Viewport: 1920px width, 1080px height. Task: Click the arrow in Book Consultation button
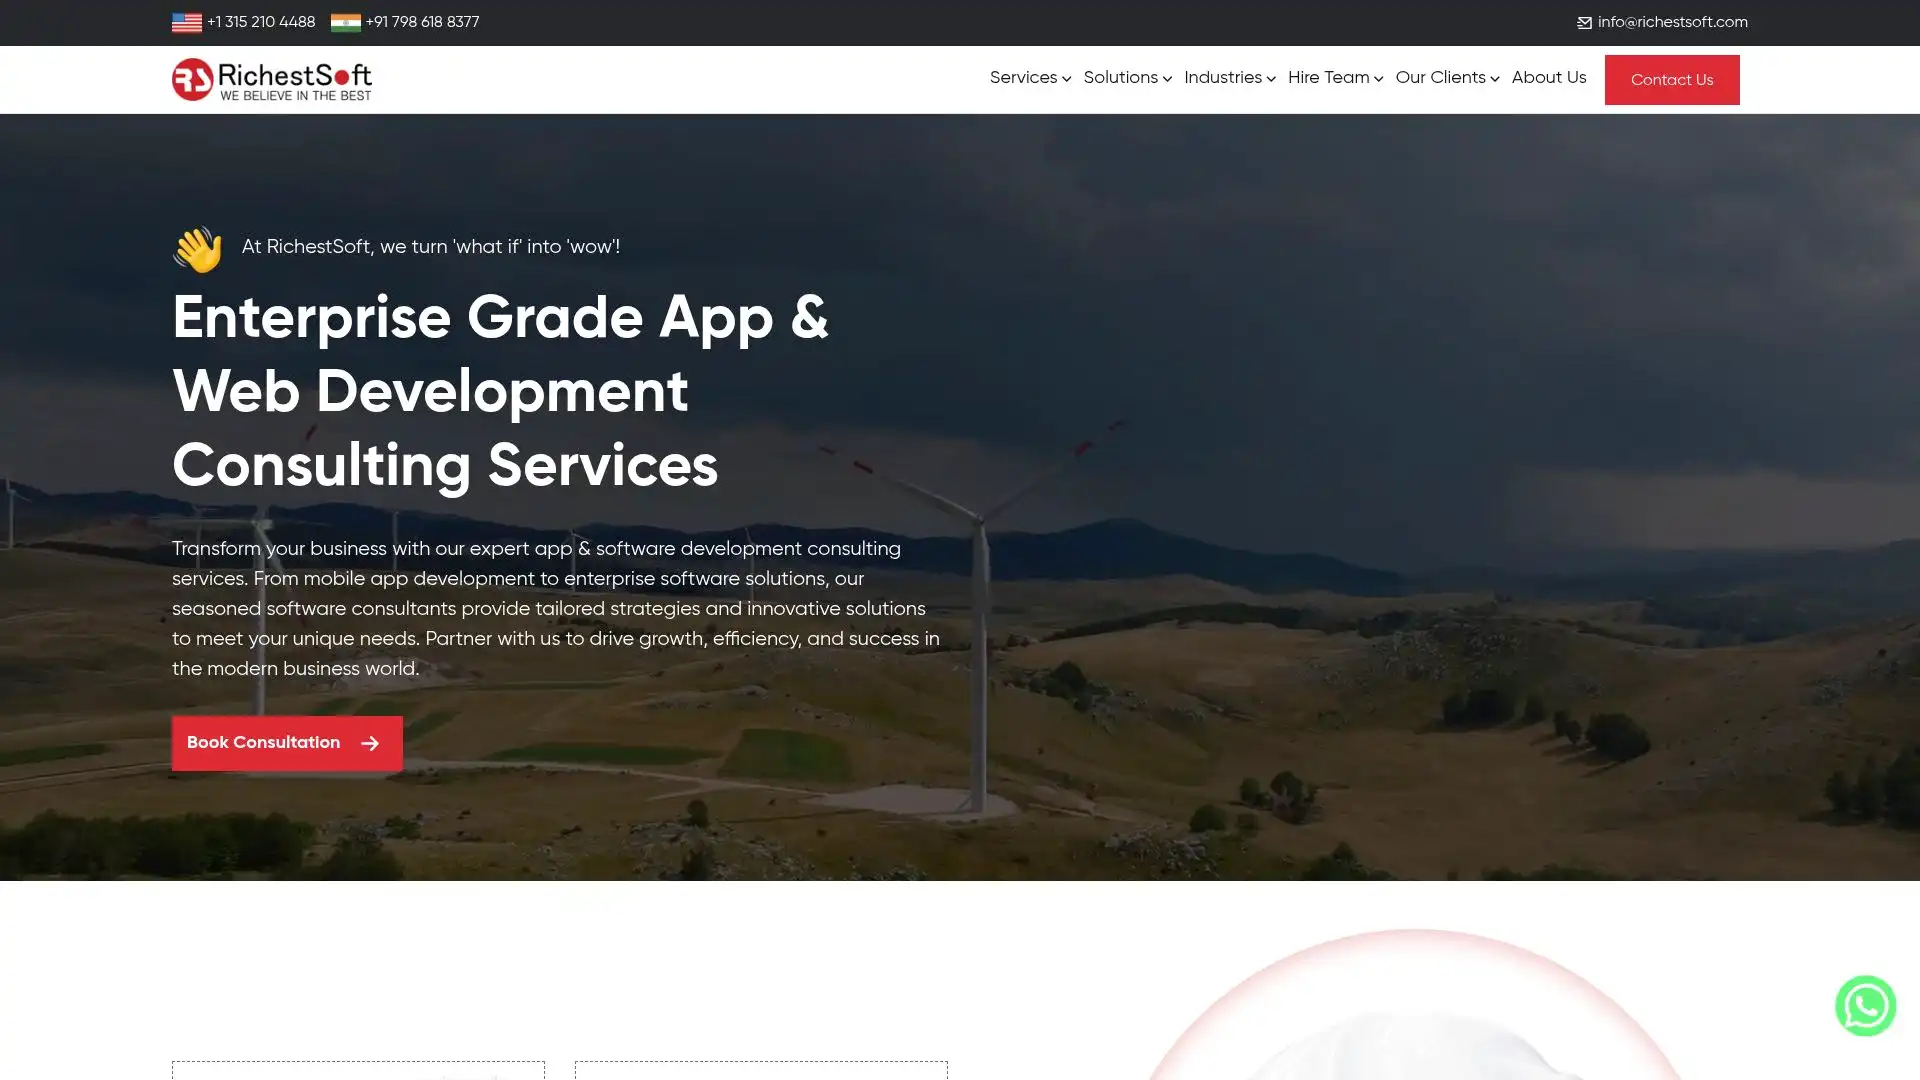tap(370, 744)
